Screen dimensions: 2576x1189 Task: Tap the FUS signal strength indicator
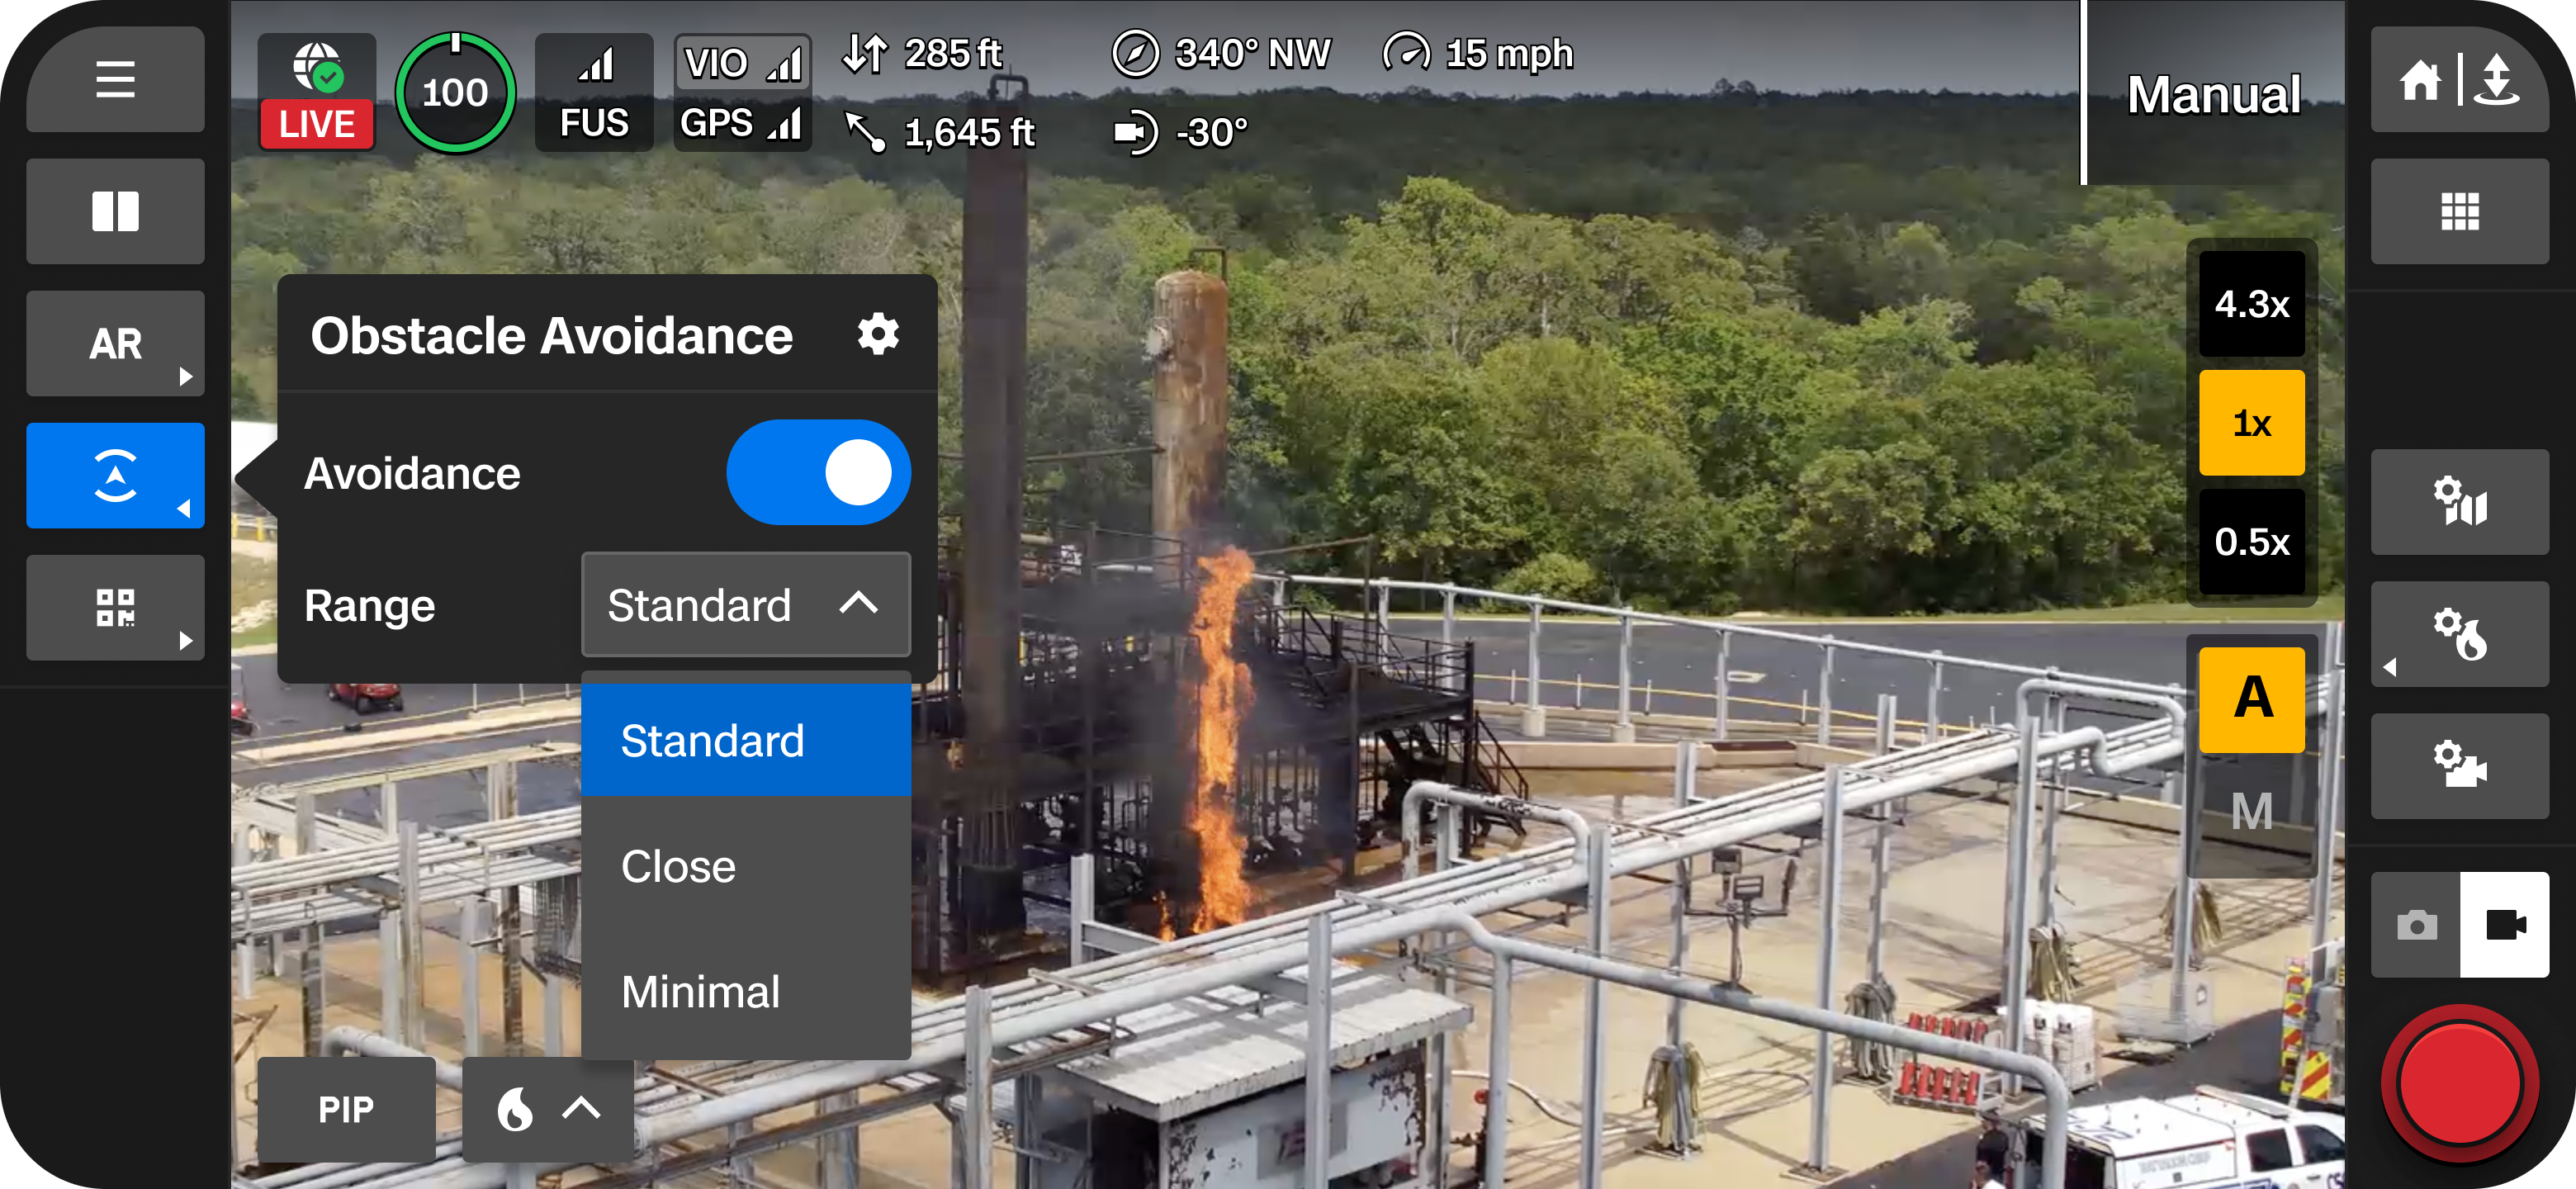coord(594,92)
